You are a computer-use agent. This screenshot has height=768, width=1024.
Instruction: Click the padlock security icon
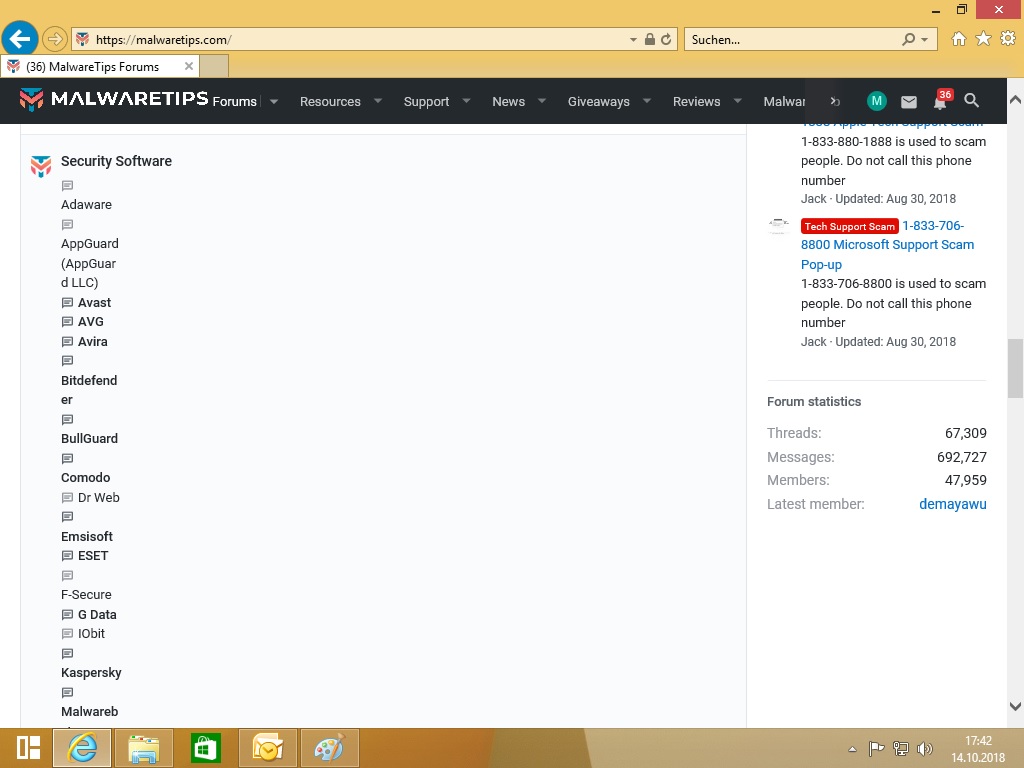[x=650, y=39]
